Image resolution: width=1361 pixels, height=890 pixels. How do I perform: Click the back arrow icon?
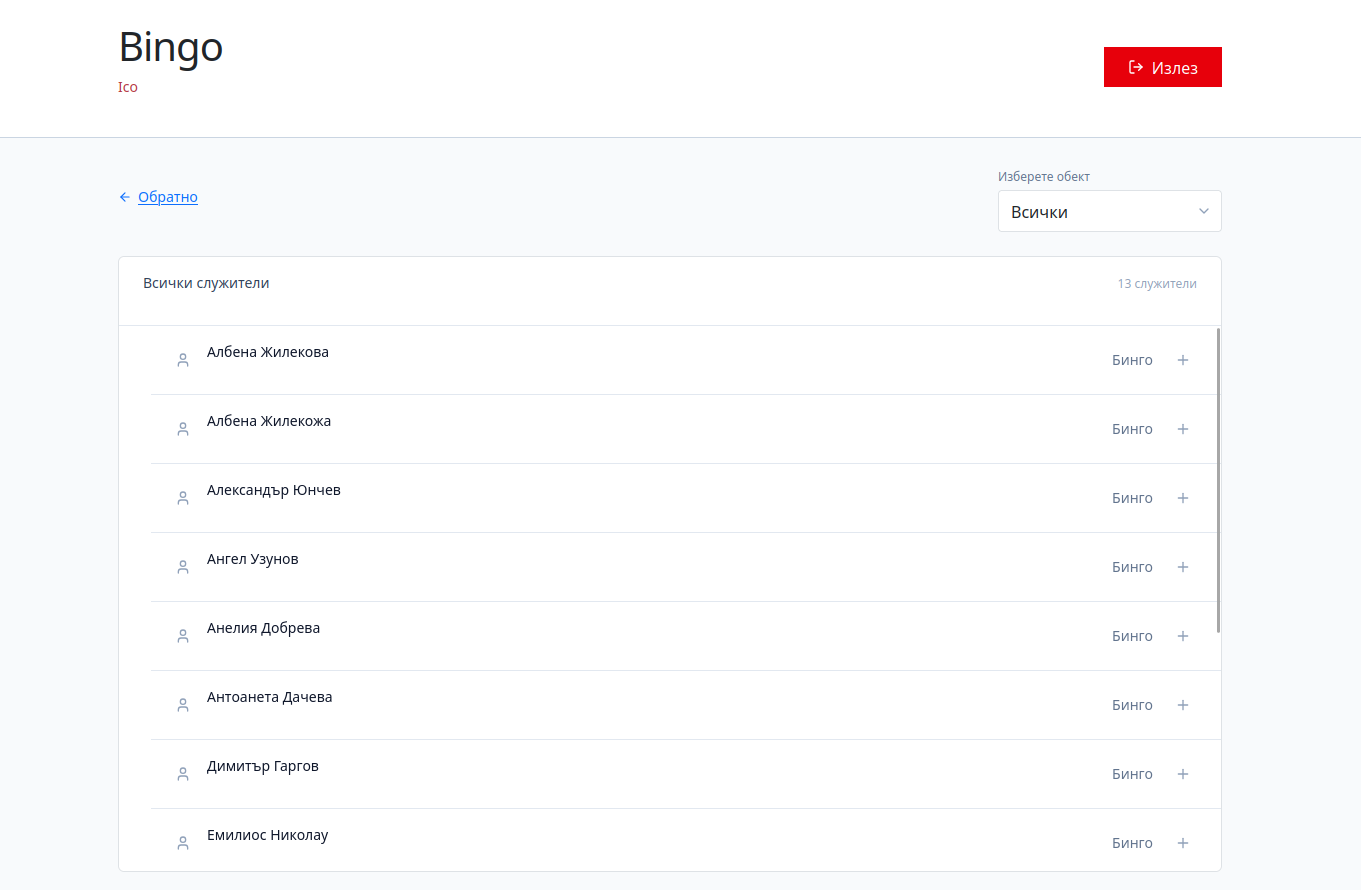[125, 197]
